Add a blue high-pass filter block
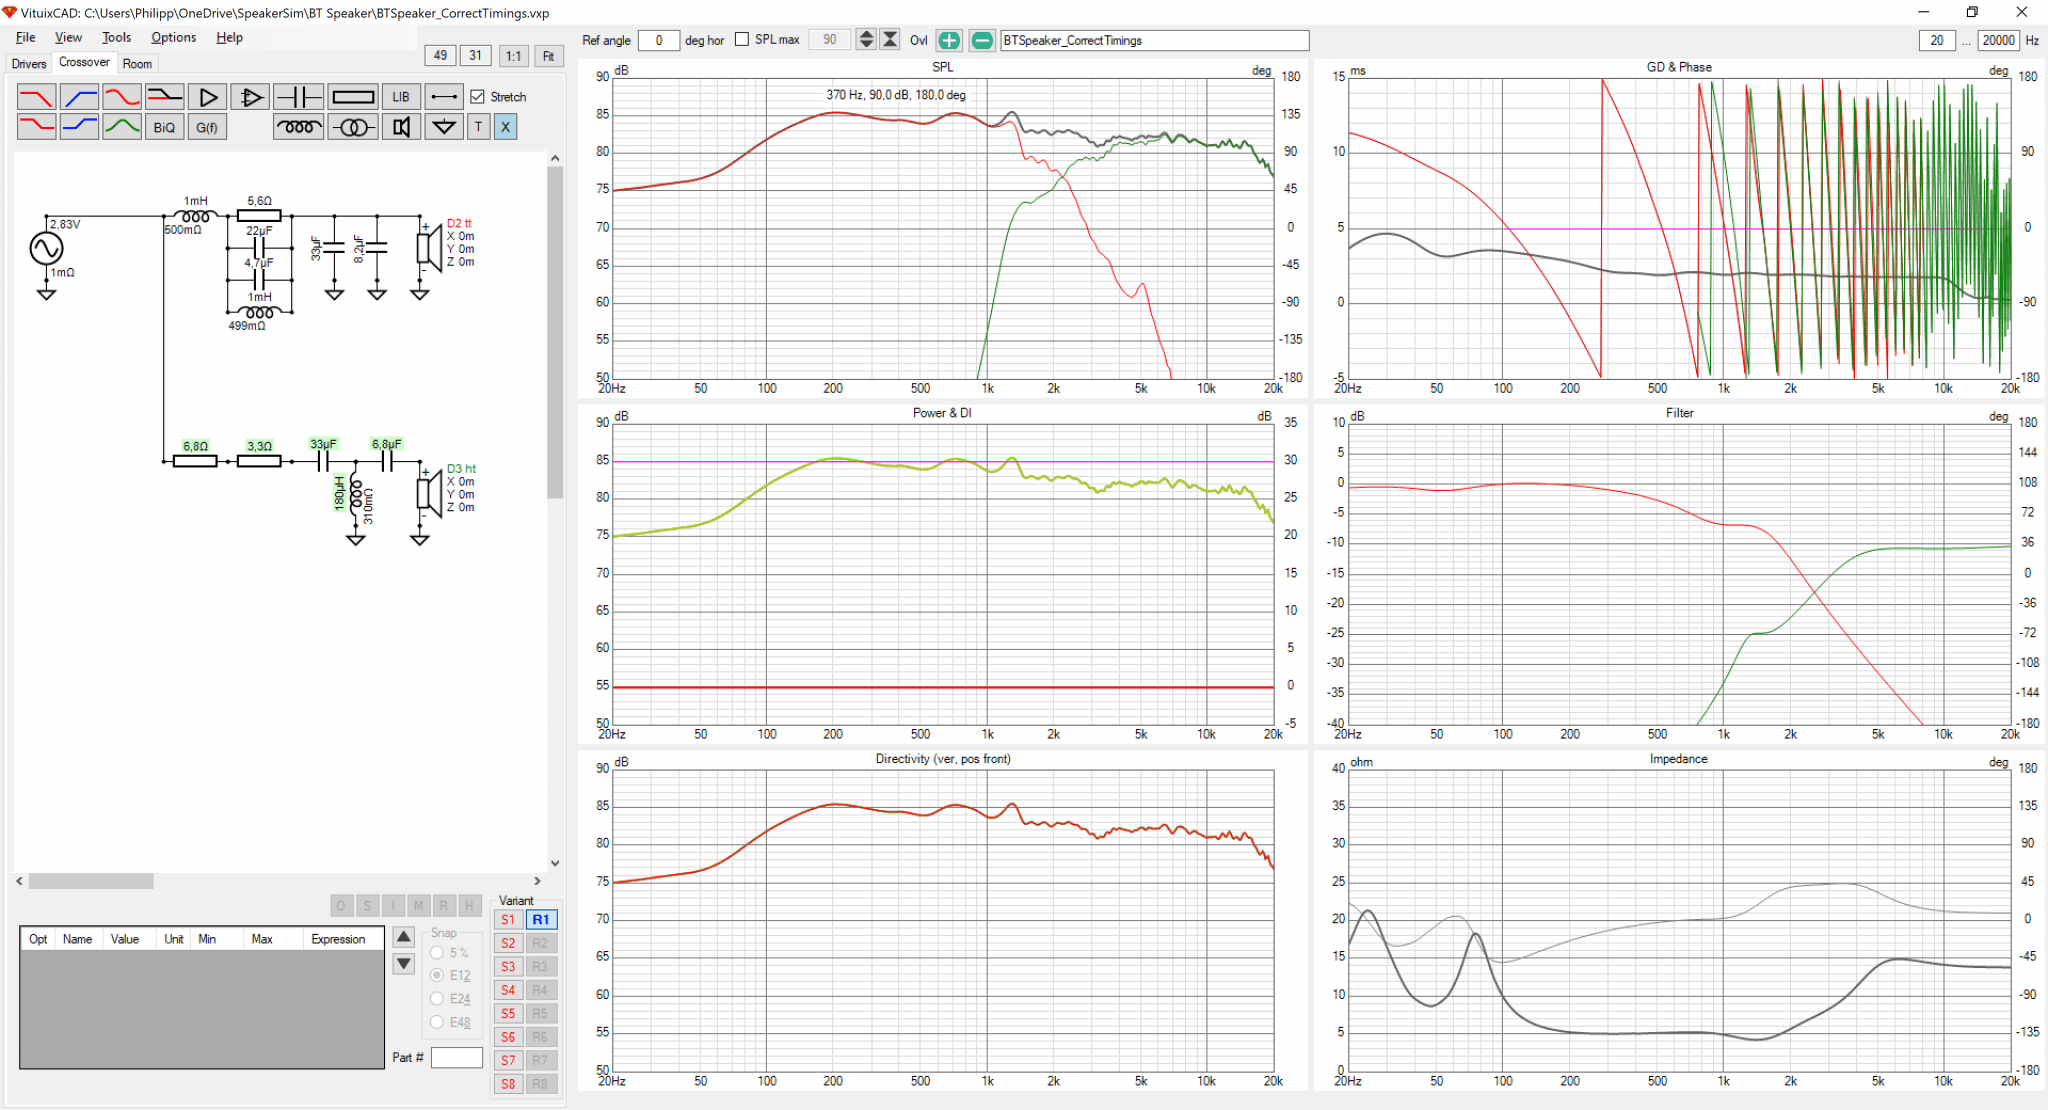The height and width of the screenshot is (1110, 2048). pyautogui.click(x=79, y=97)
